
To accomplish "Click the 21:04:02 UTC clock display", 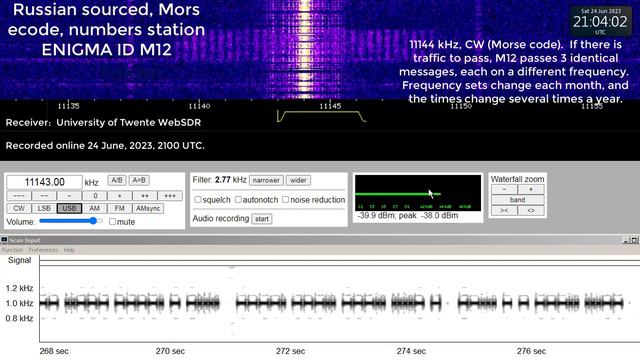I will click(600, 22).
